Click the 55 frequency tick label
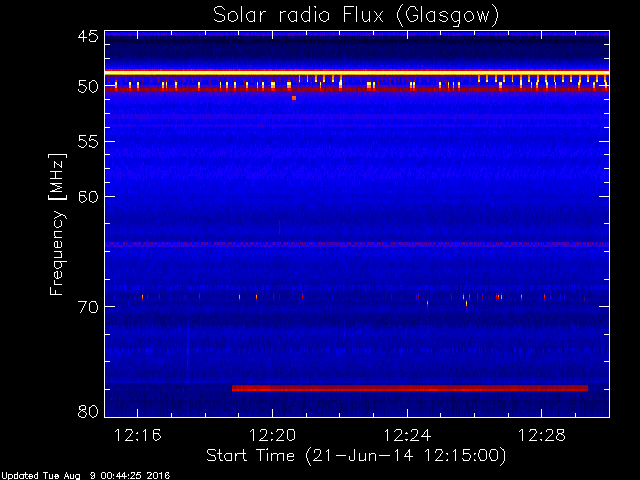The image size is (640, 480). click(x=88, y=142)
